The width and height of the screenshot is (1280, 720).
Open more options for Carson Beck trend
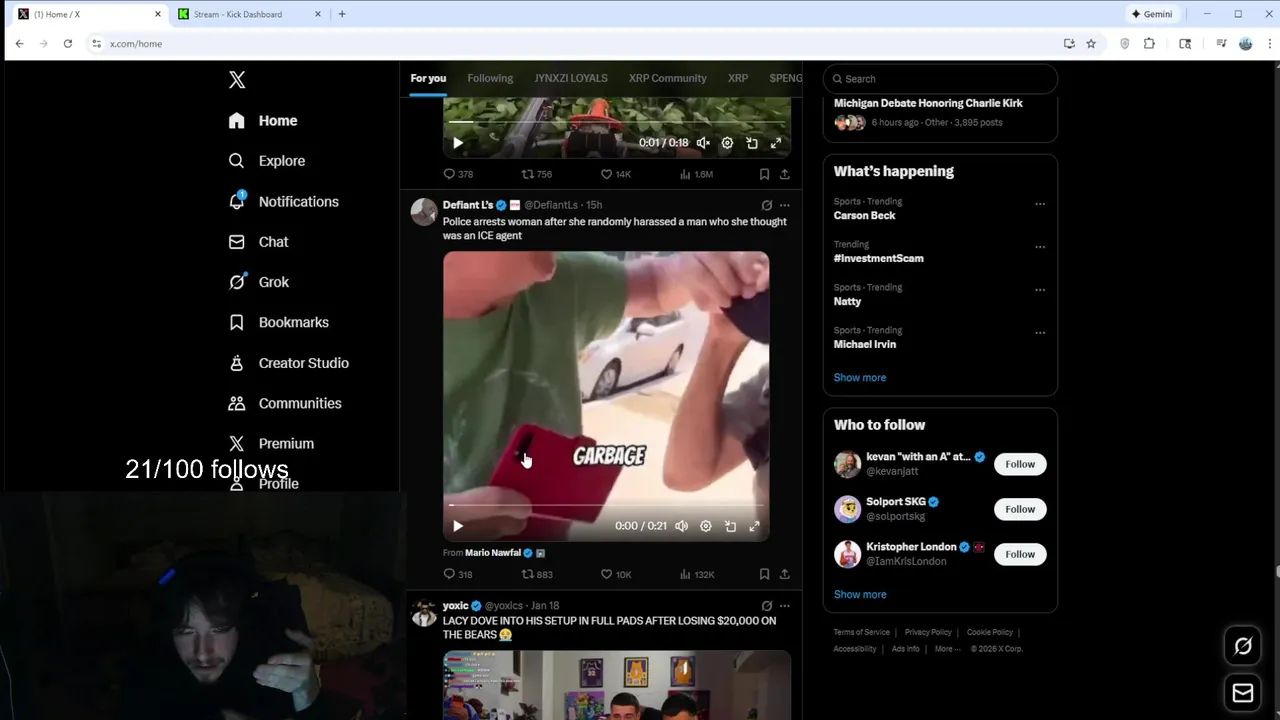coord(1040,204)
